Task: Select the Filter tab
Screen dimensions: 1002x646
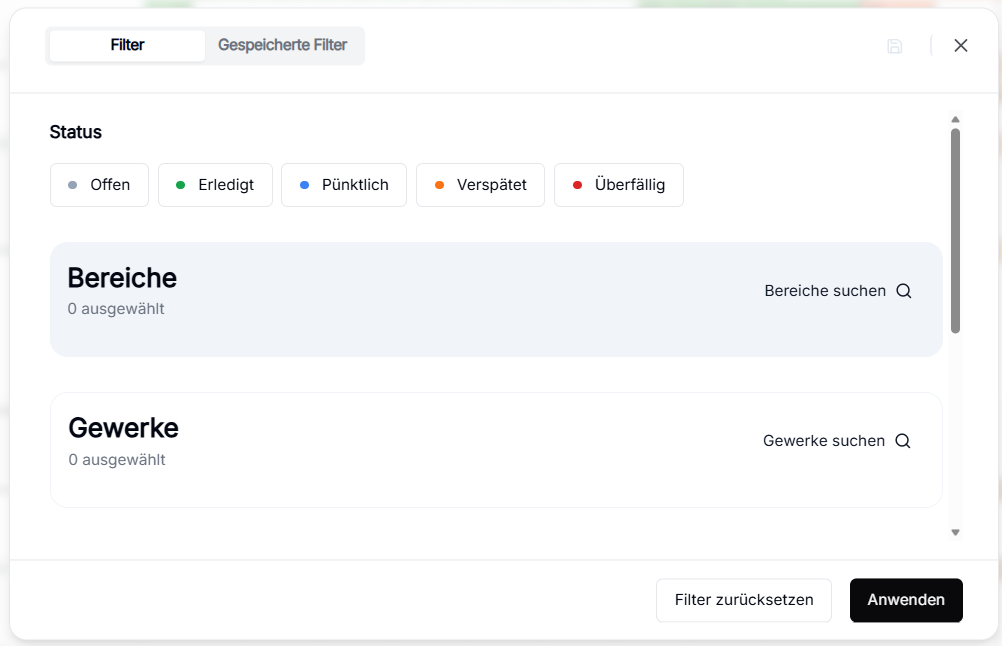Action: (x=127, y=46)
